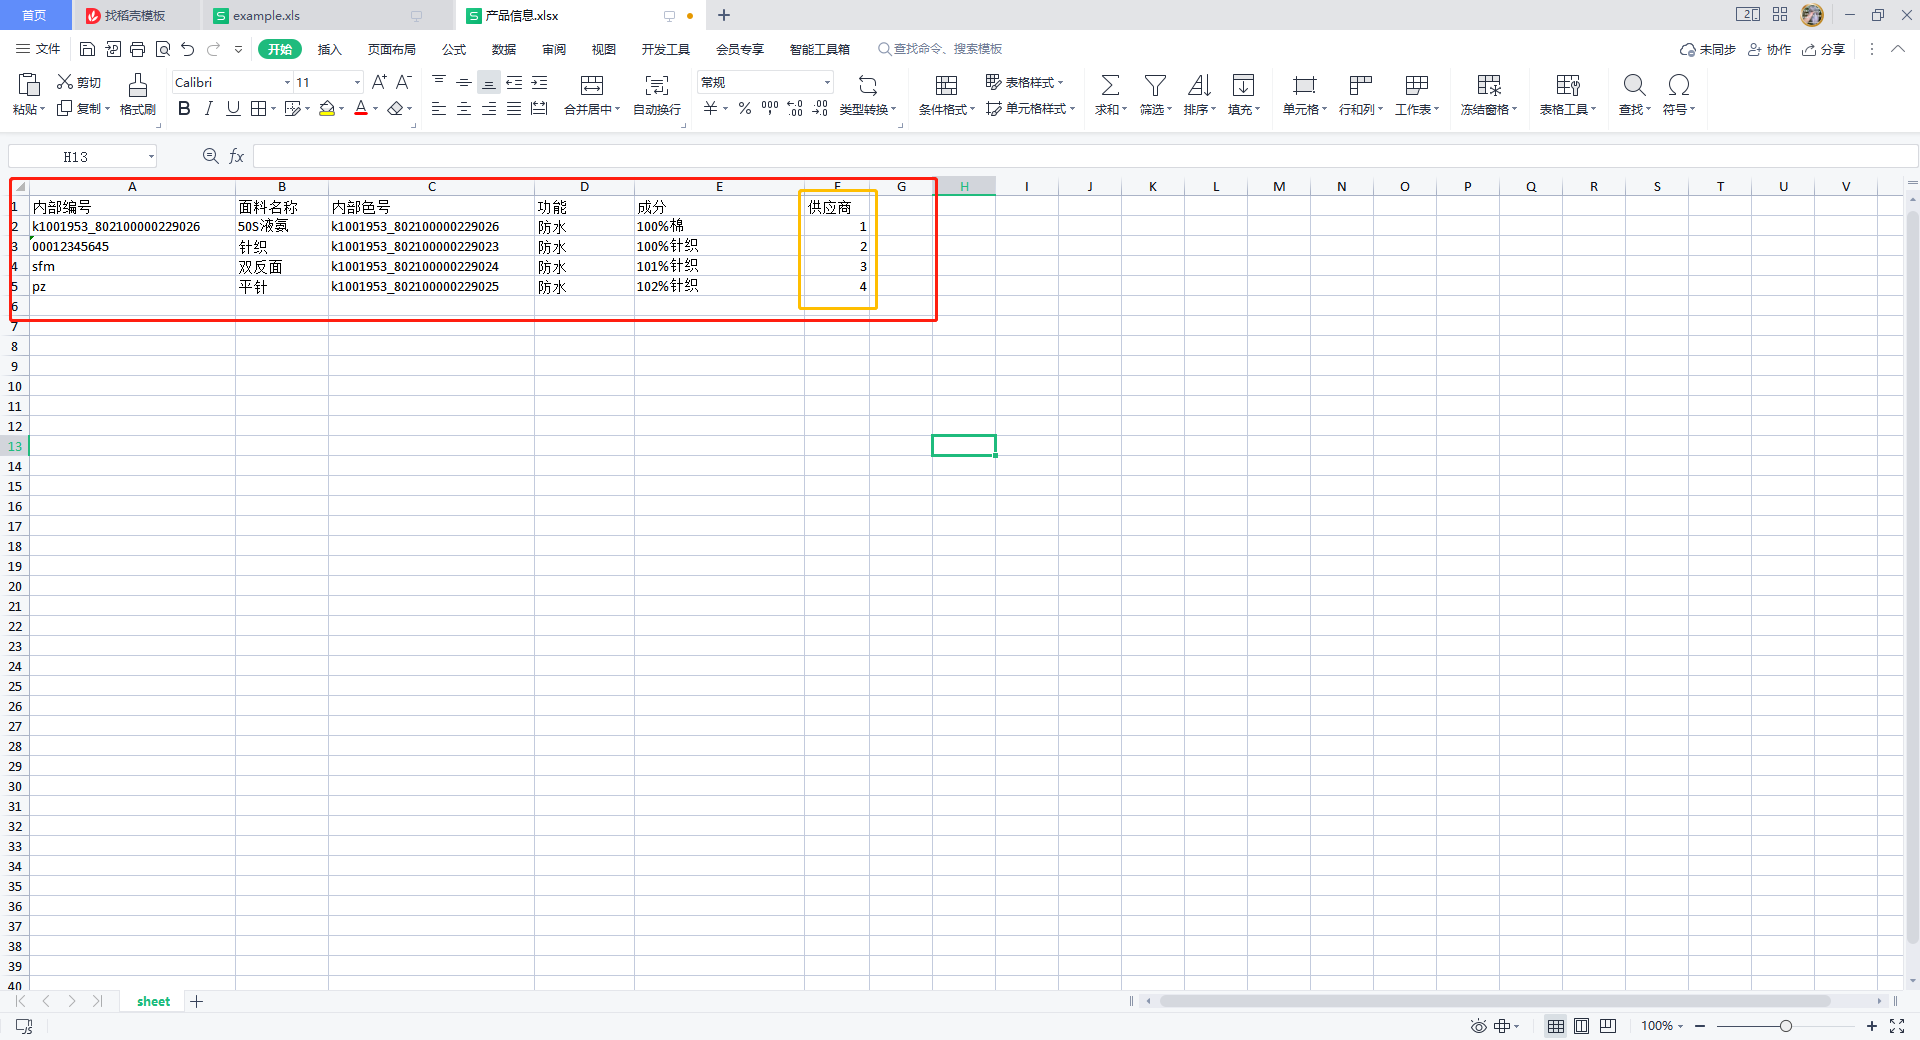Open the Insert (插入) ribbon tab
Image resolution: width=1920 pixels, height=1040 pixels.
tap(329, 49)
